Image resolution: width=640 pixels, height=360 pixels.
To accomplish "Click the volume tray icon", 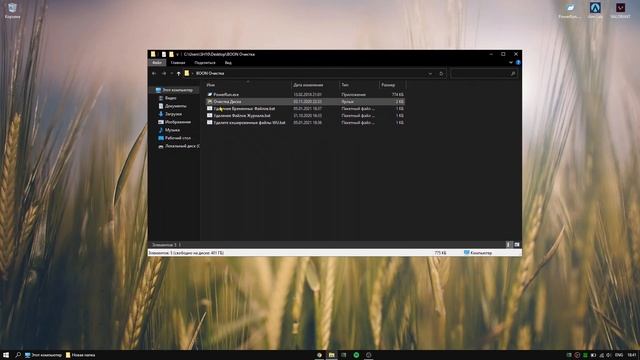I will tap(609, 355).
